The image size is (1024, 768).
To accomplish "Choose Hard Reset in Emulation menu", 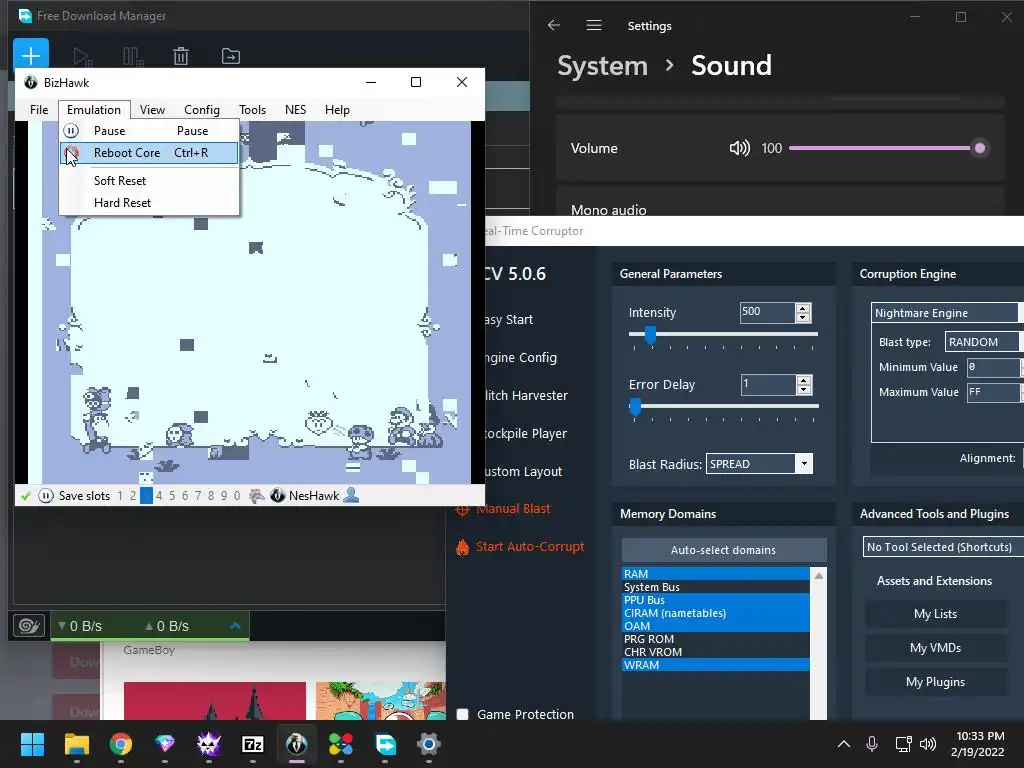I will point(150,203).
